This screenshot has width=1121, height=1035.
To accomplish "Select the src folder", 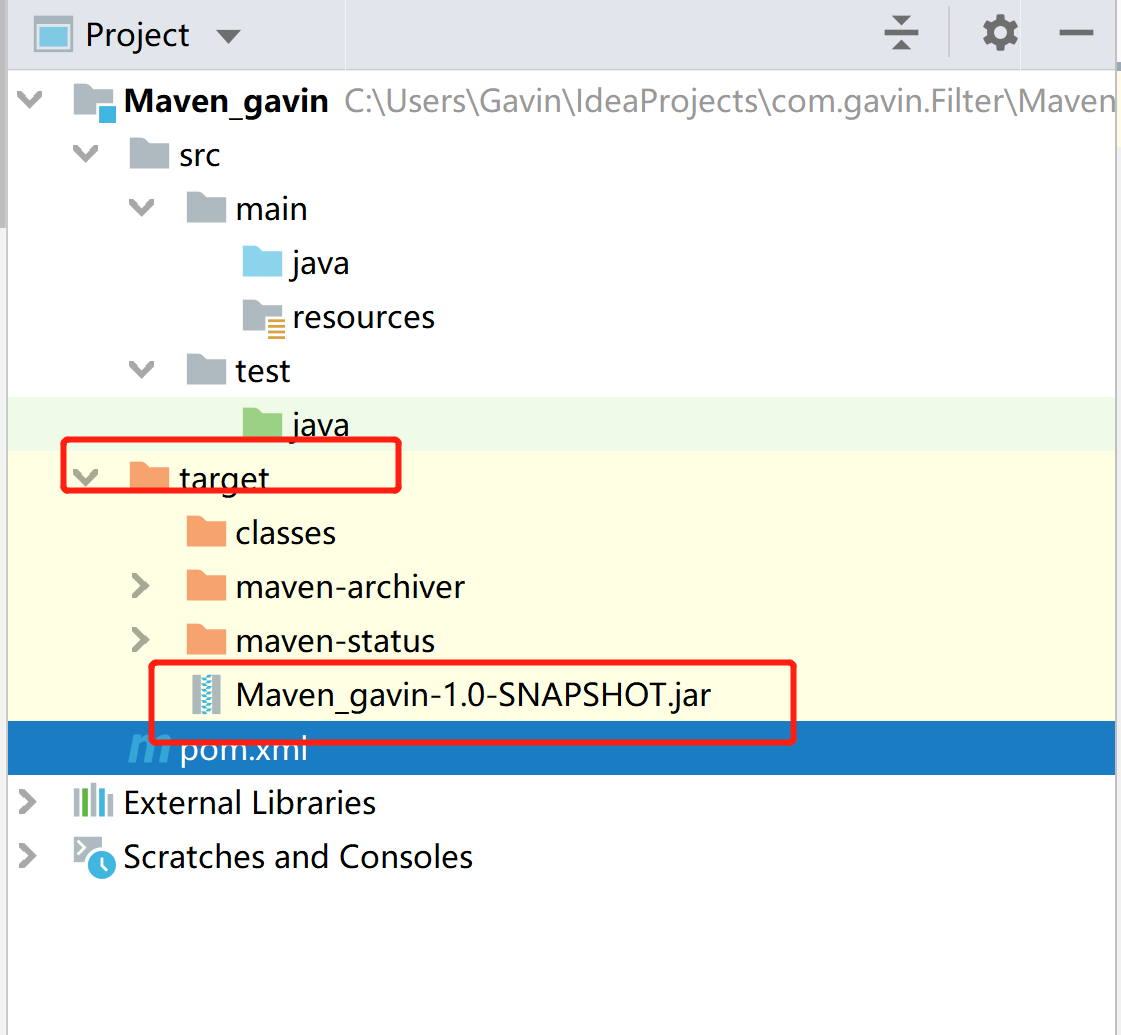I will 199,156.
